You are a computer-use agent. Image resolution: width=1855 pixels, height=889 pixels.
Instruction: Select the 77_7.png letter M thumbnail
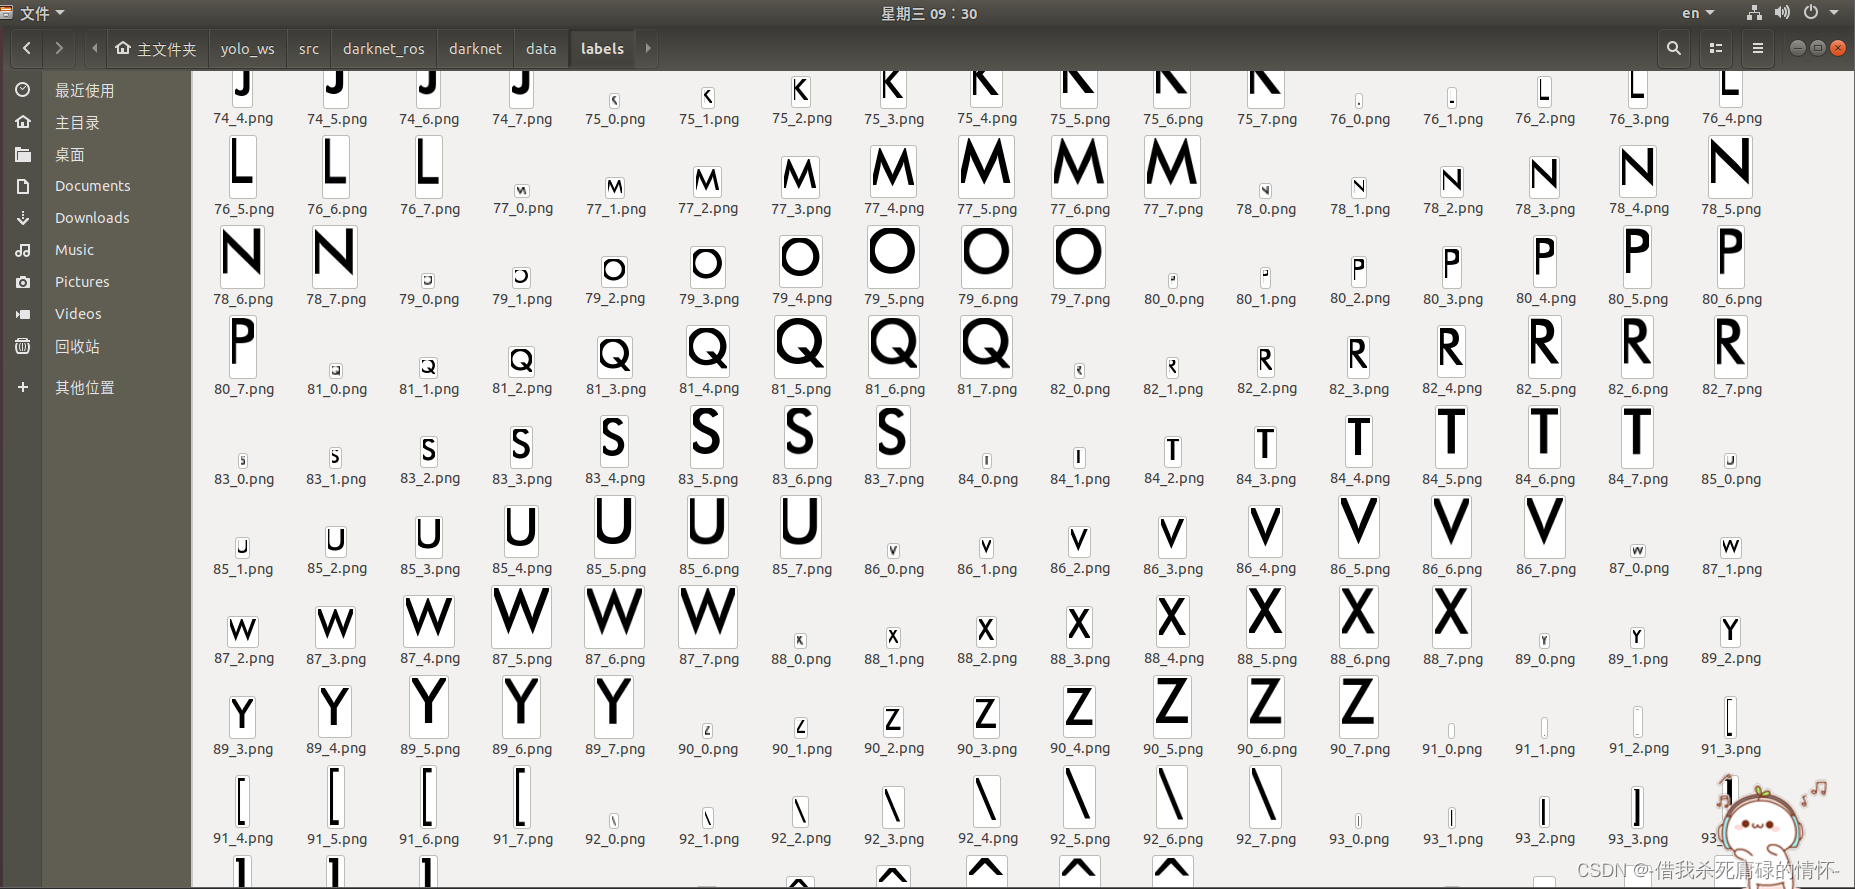(1172, 165)
